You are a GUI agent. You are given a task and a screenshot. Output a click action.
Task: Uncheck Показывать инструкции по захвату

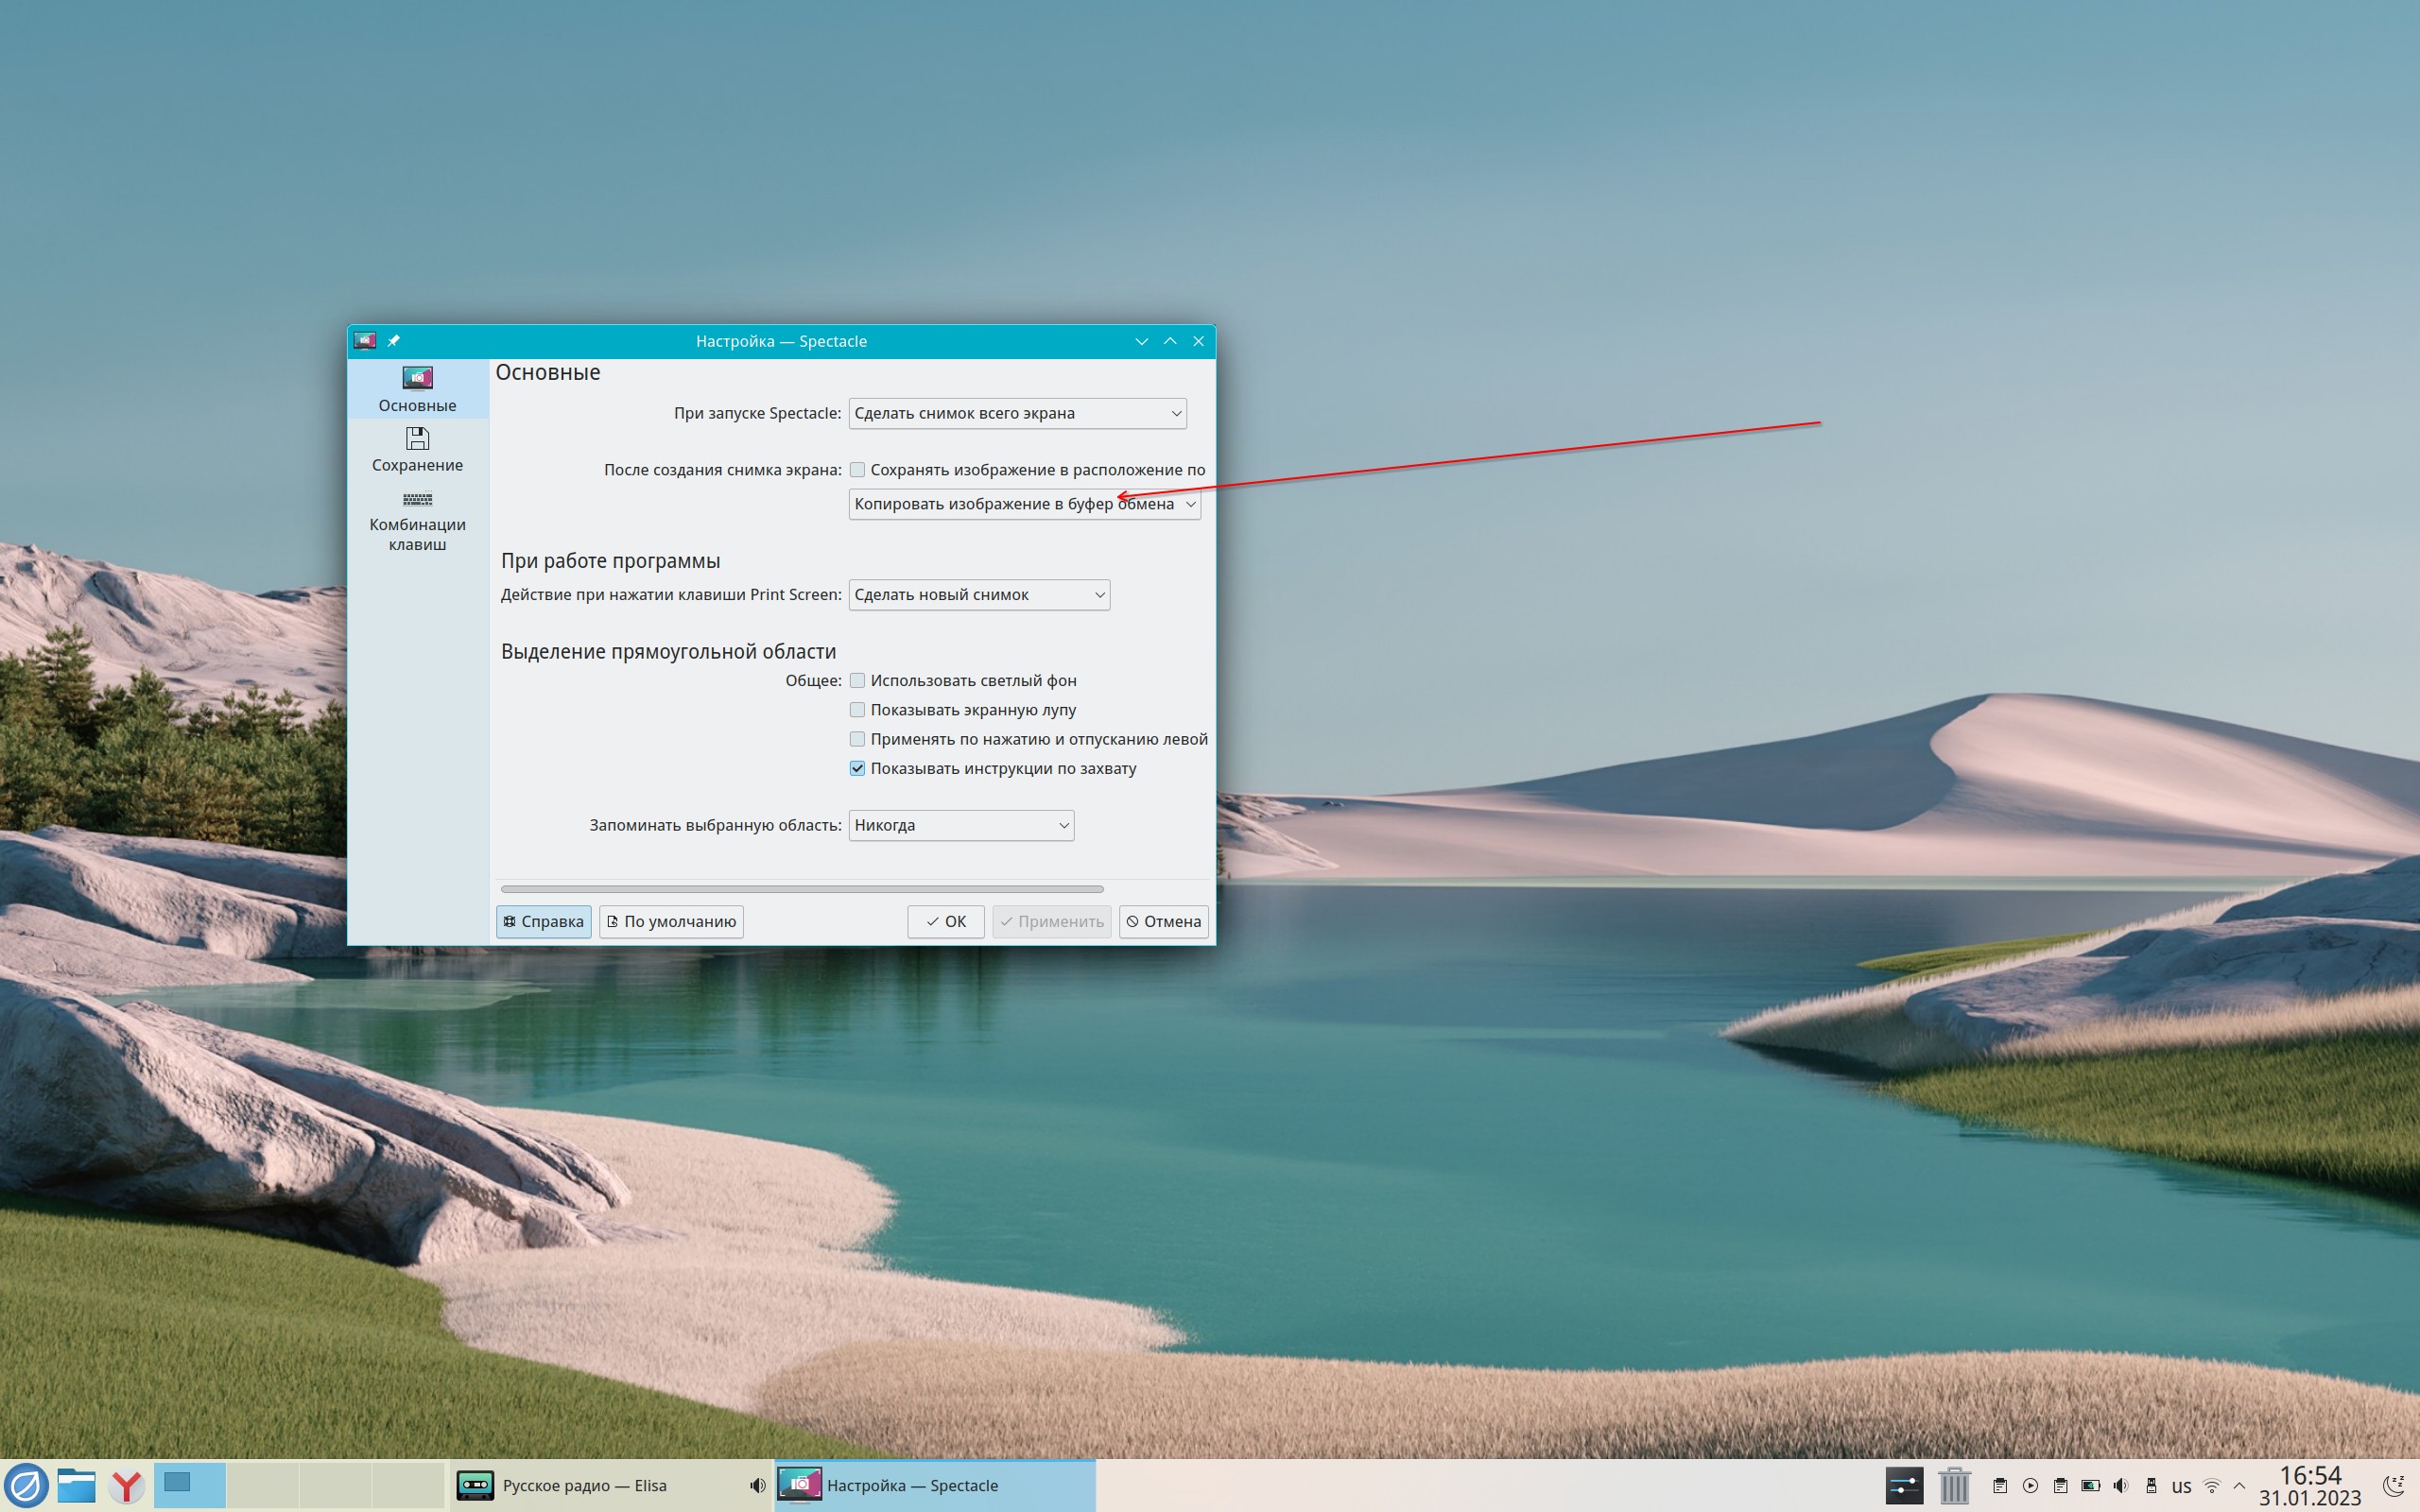(x=857, y=769)
